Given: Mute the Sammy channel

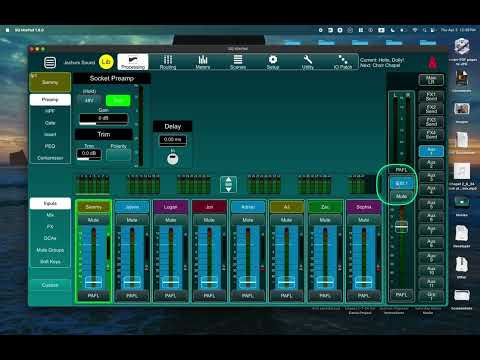Looking at the screenshot, I should (x=93, y=220).
